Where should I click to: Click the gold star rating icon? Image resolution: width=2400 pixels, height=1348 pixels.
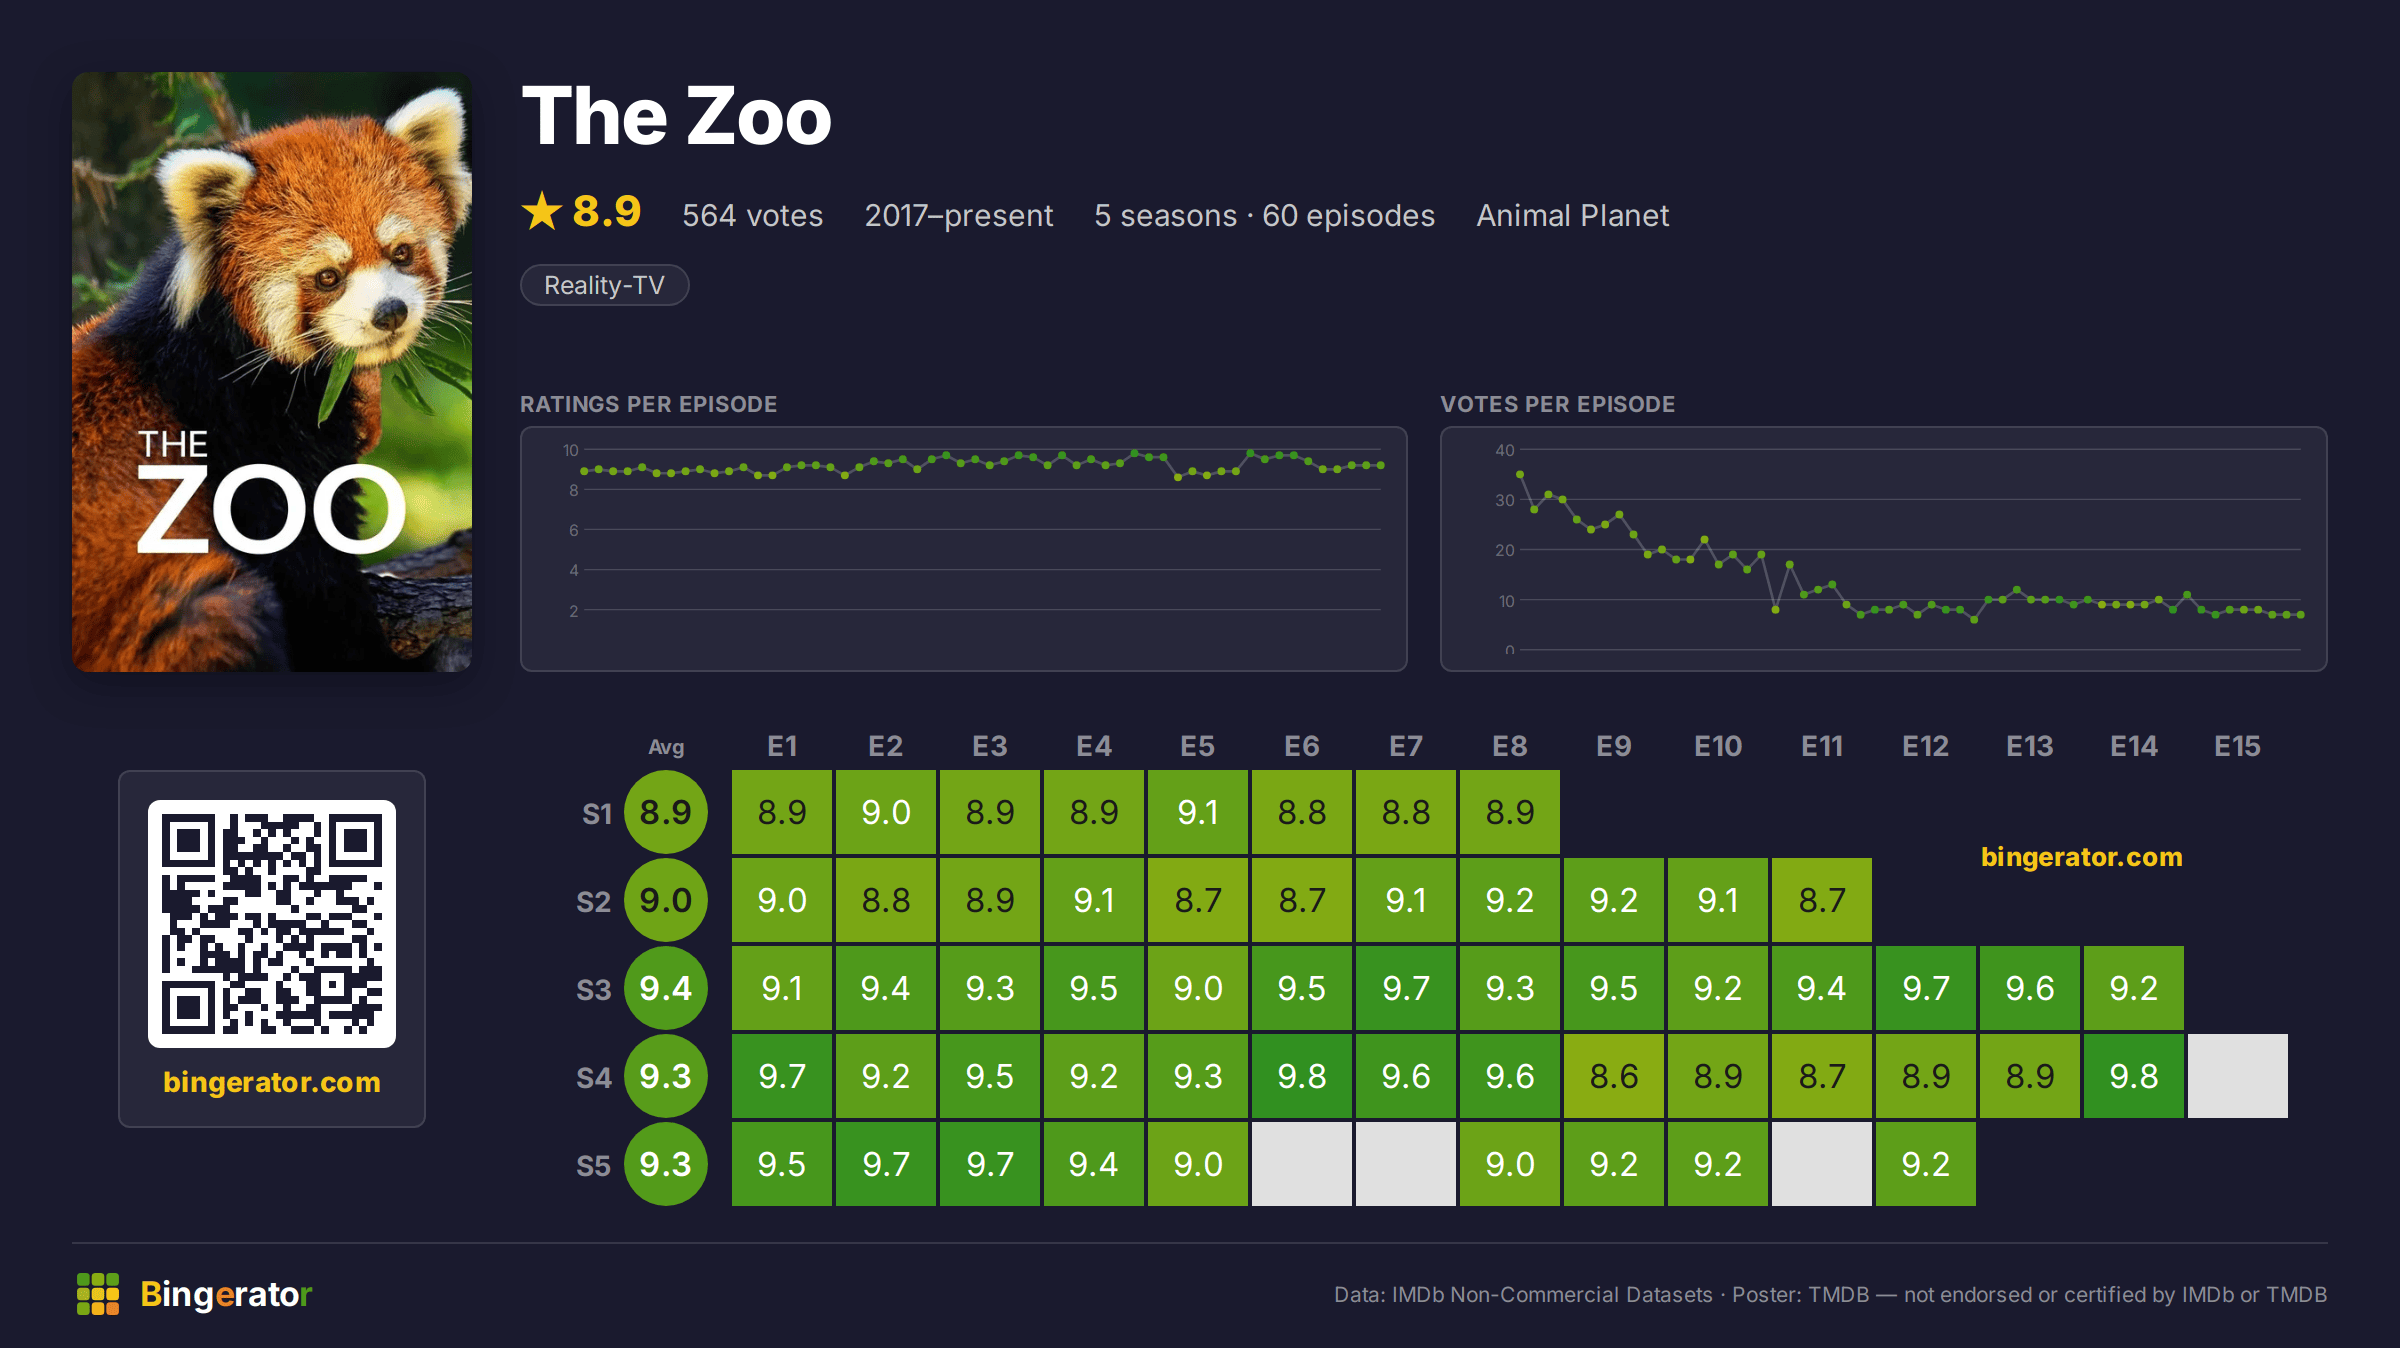[542, 212]
